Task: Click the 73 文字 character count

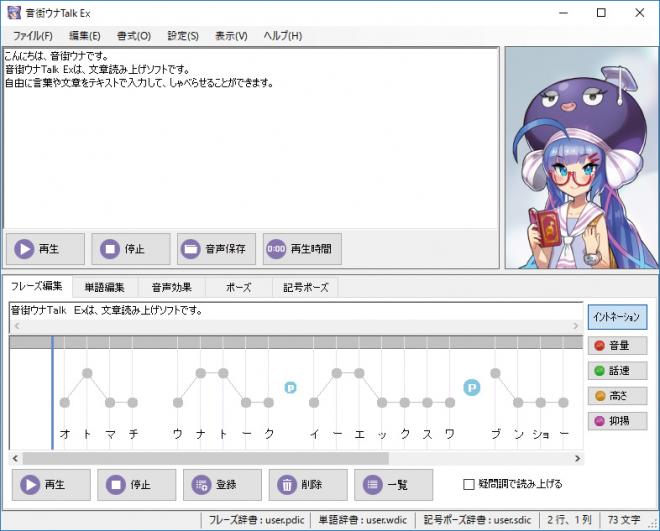Action: click(624, 520)
